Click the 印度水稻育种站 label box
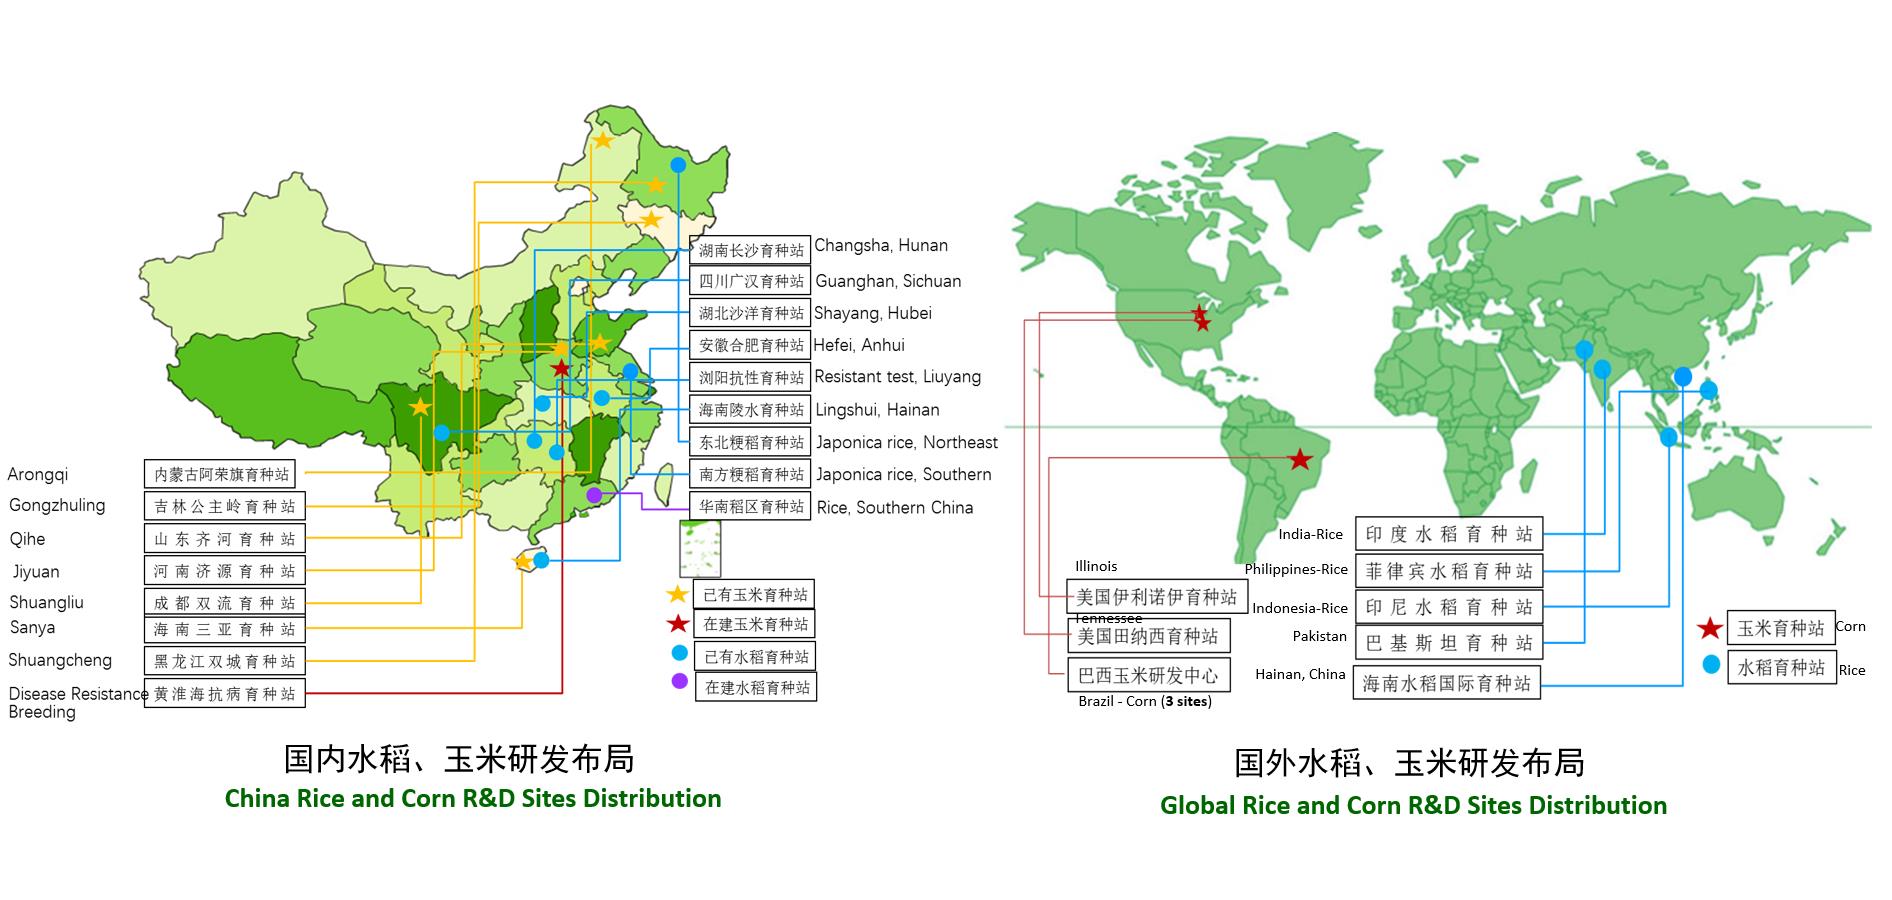Image resolution: width=1892 pixels, height=900 pixels. click(1448, 534)
